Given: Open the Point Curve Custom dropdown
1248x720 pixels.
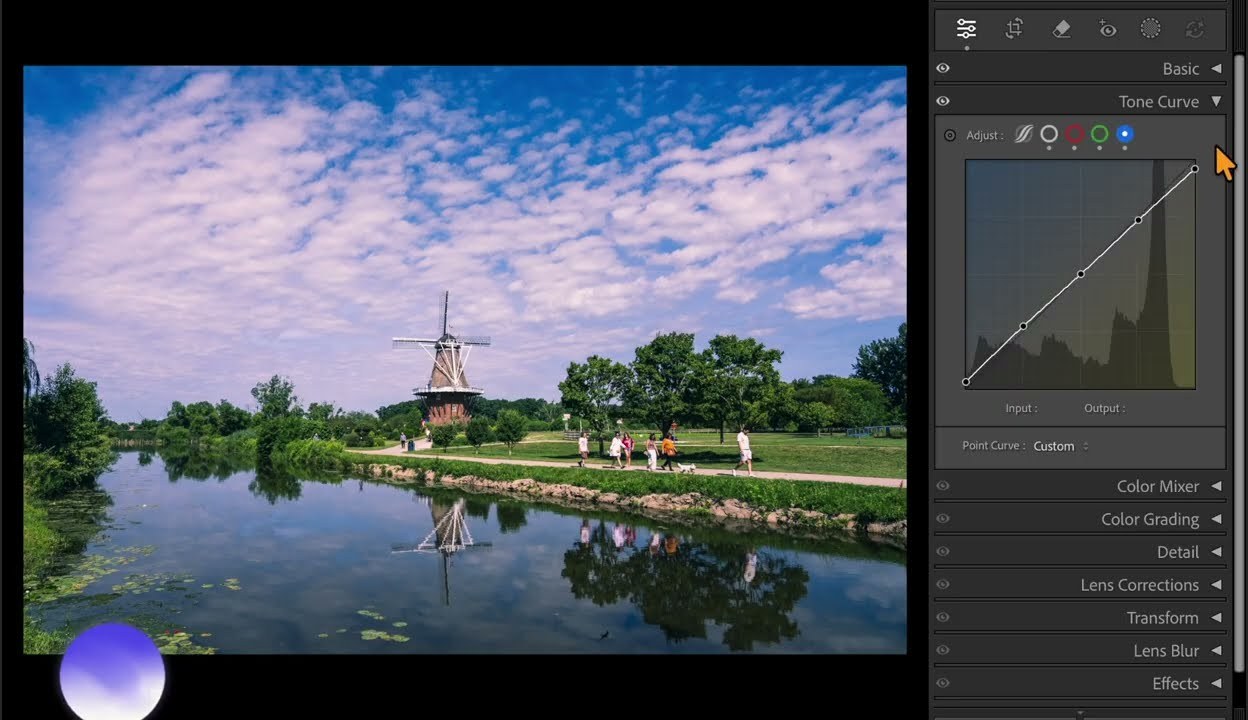Looking at the screenshot, I should click(1061, 446).
